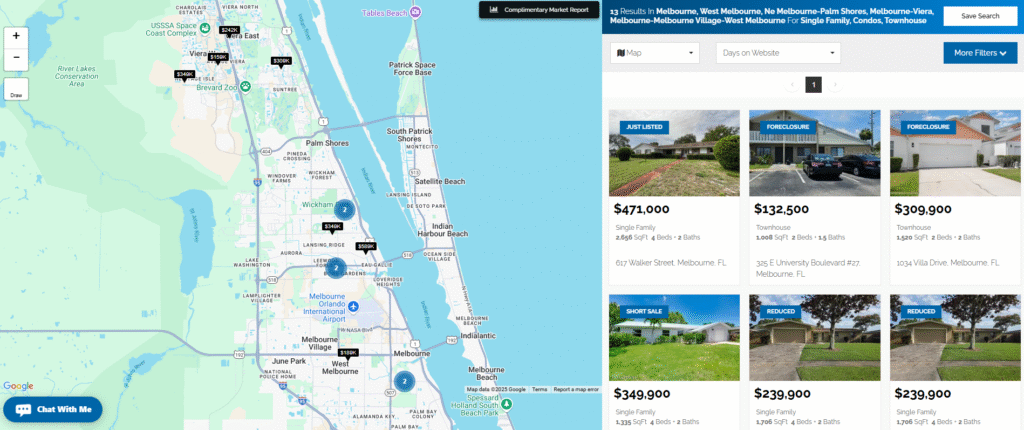Click the $349K marker above Lansing Ridge
The image size is (1024, 430).
(332, 227)
